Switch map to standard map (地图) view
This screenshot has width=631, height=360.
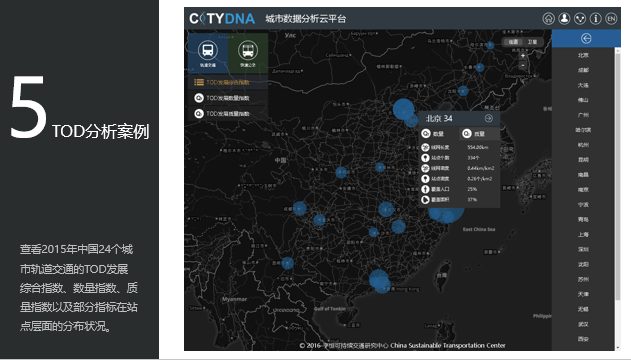pos(513,42)
